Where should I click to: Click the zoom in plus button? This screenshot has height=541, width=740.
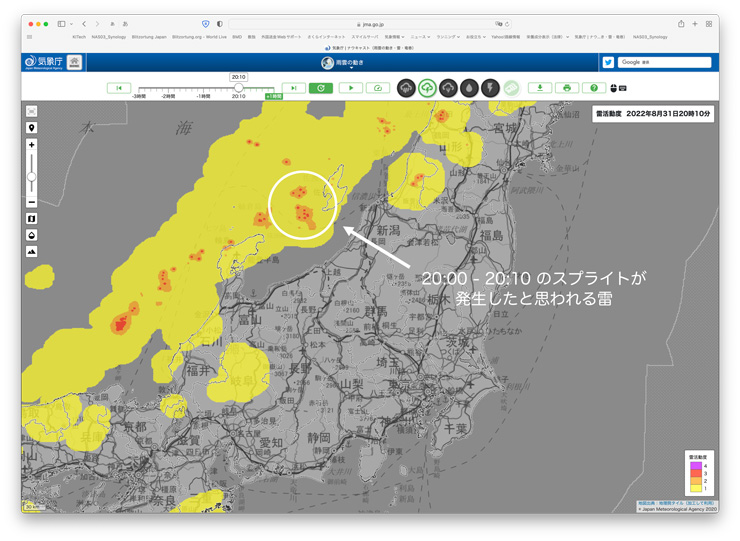pyautogui.click(x=32, y=146)
